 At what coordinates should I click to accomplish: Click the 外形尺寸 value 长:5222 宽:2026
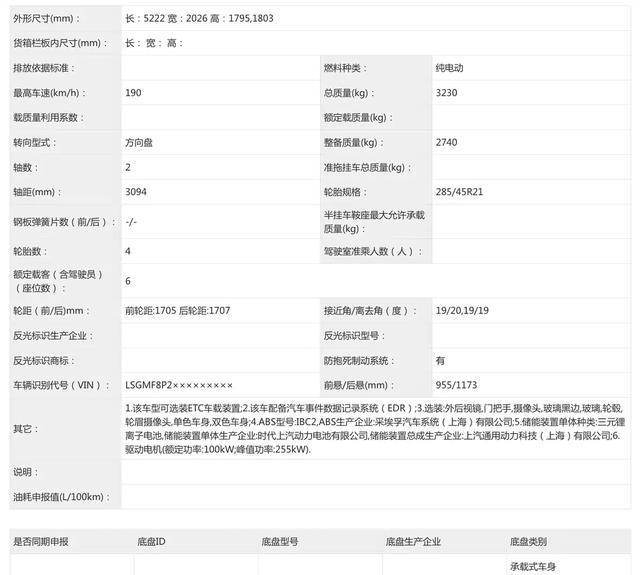tap(199, 18)
